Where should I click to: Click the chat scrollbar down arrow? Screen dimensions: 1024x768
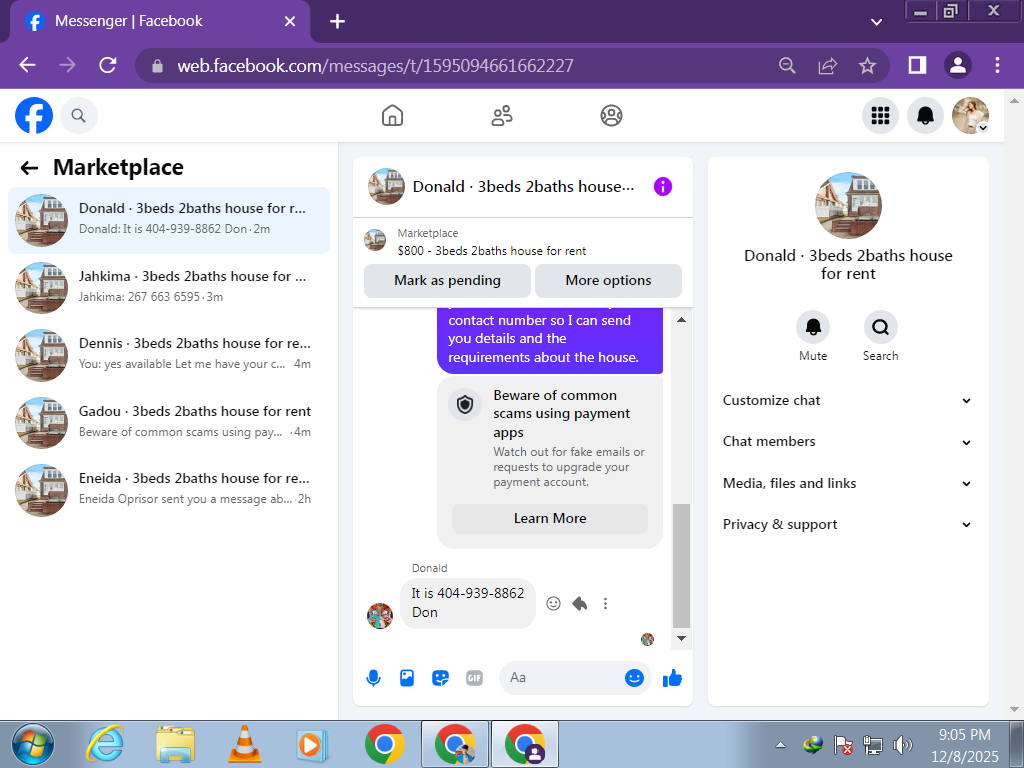point(681,638)
